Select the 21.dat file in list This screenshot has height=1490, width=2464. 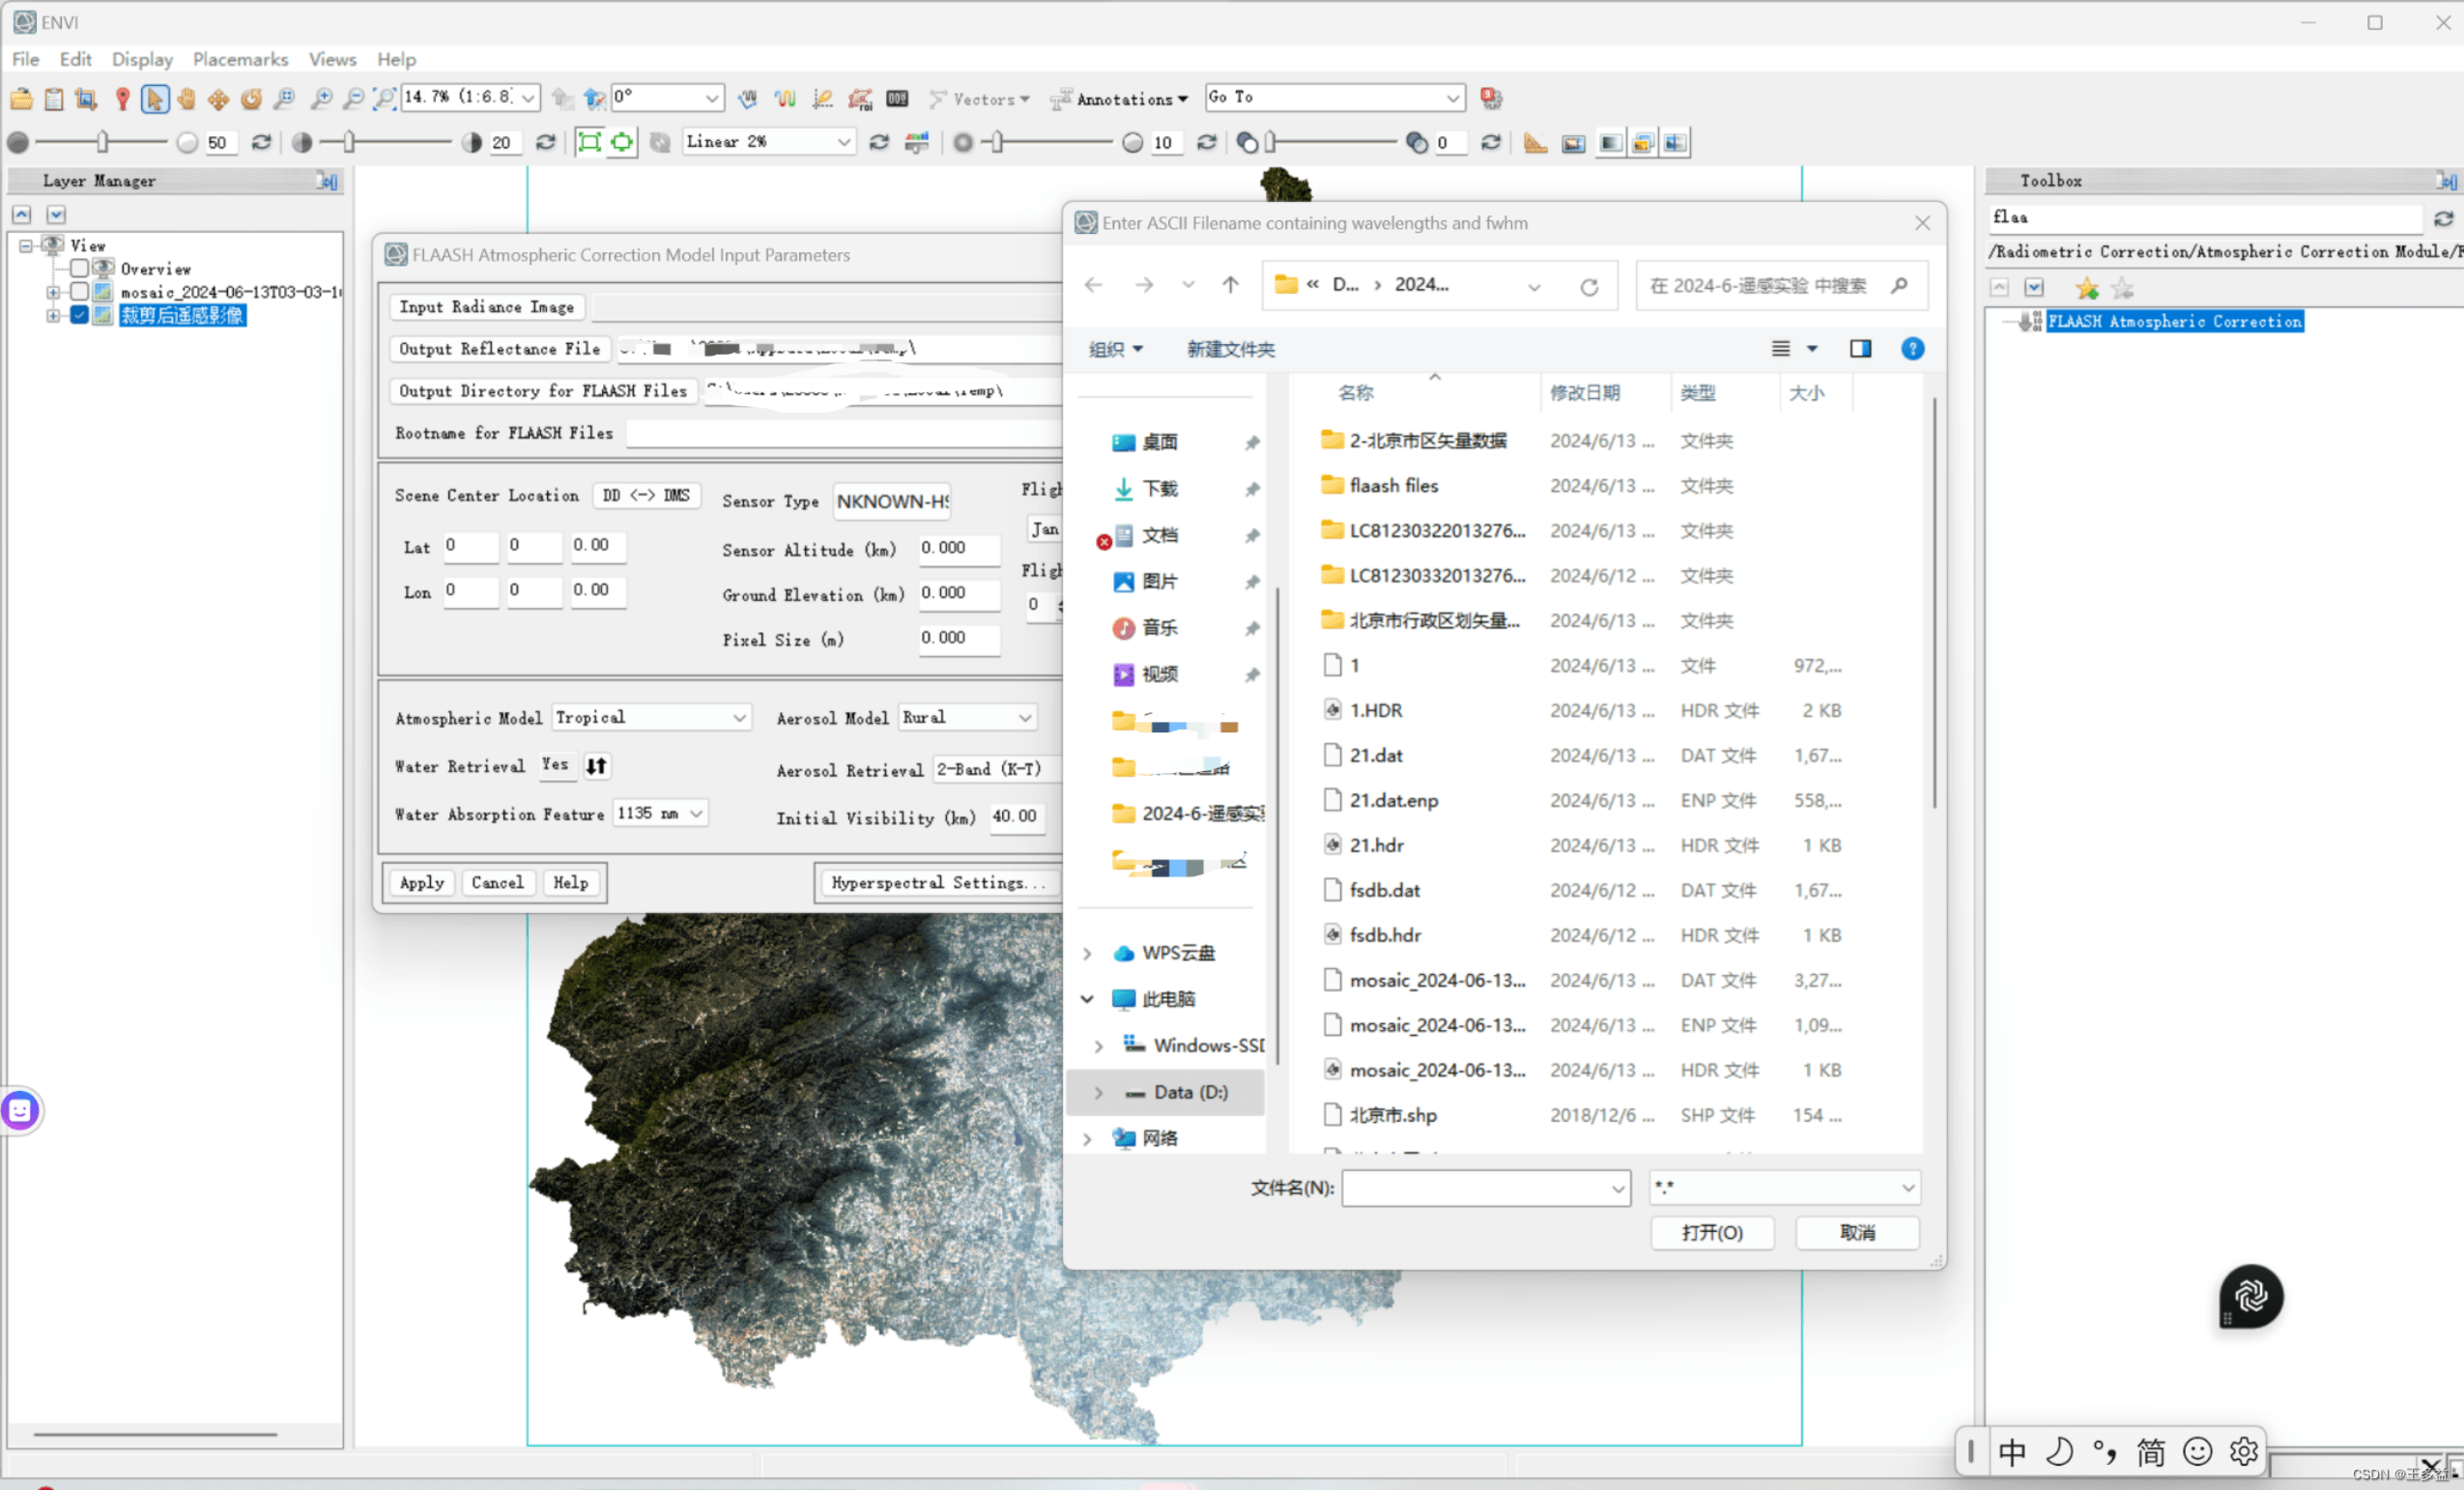click(x=1375, y=755)
